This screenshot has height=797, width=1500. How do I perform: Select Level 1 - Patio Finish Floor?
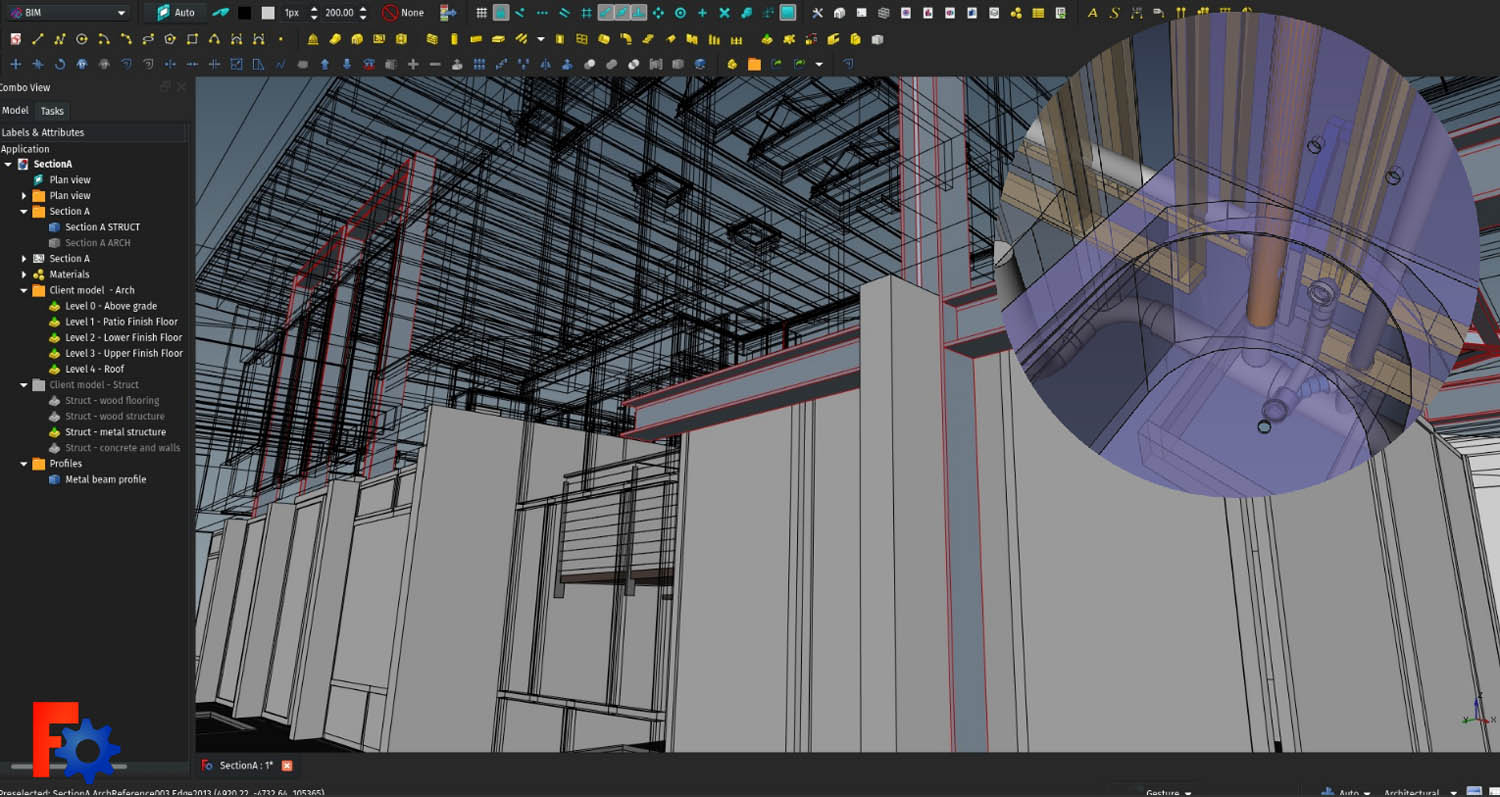[121, 322]
